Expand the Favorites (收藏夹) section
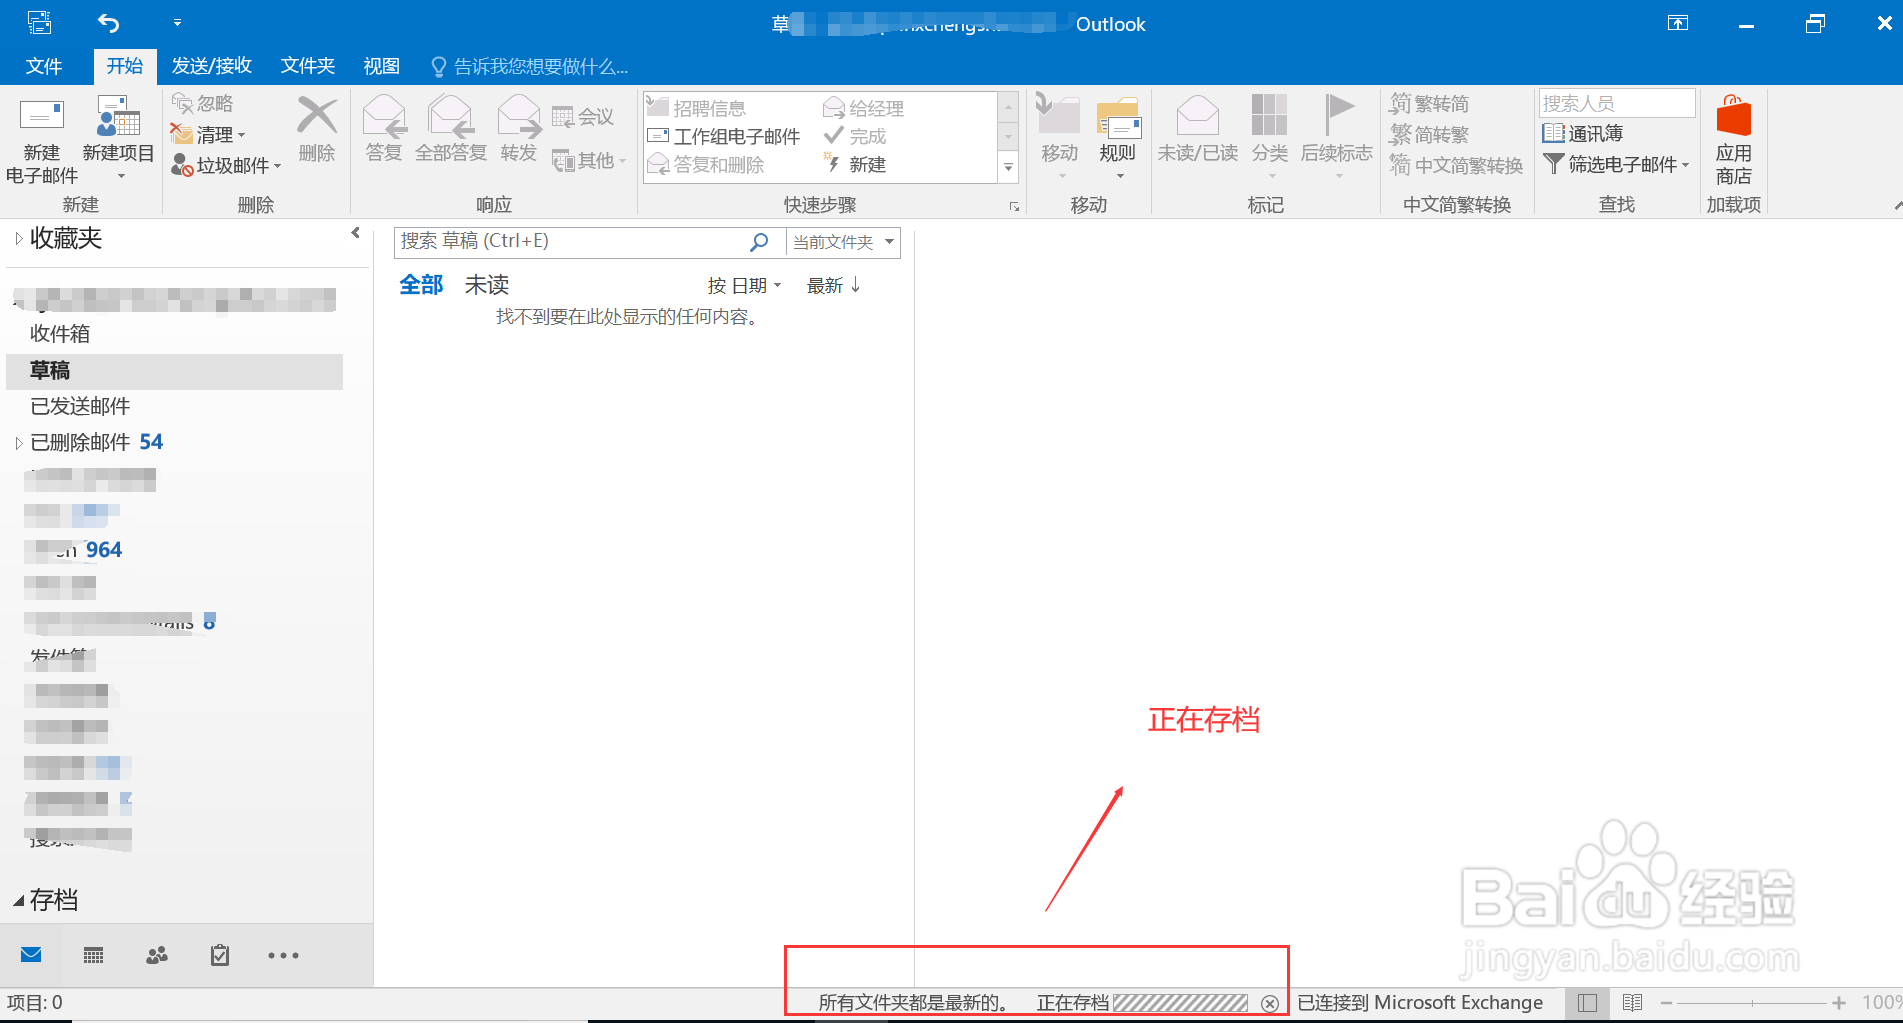 point(19,238)
